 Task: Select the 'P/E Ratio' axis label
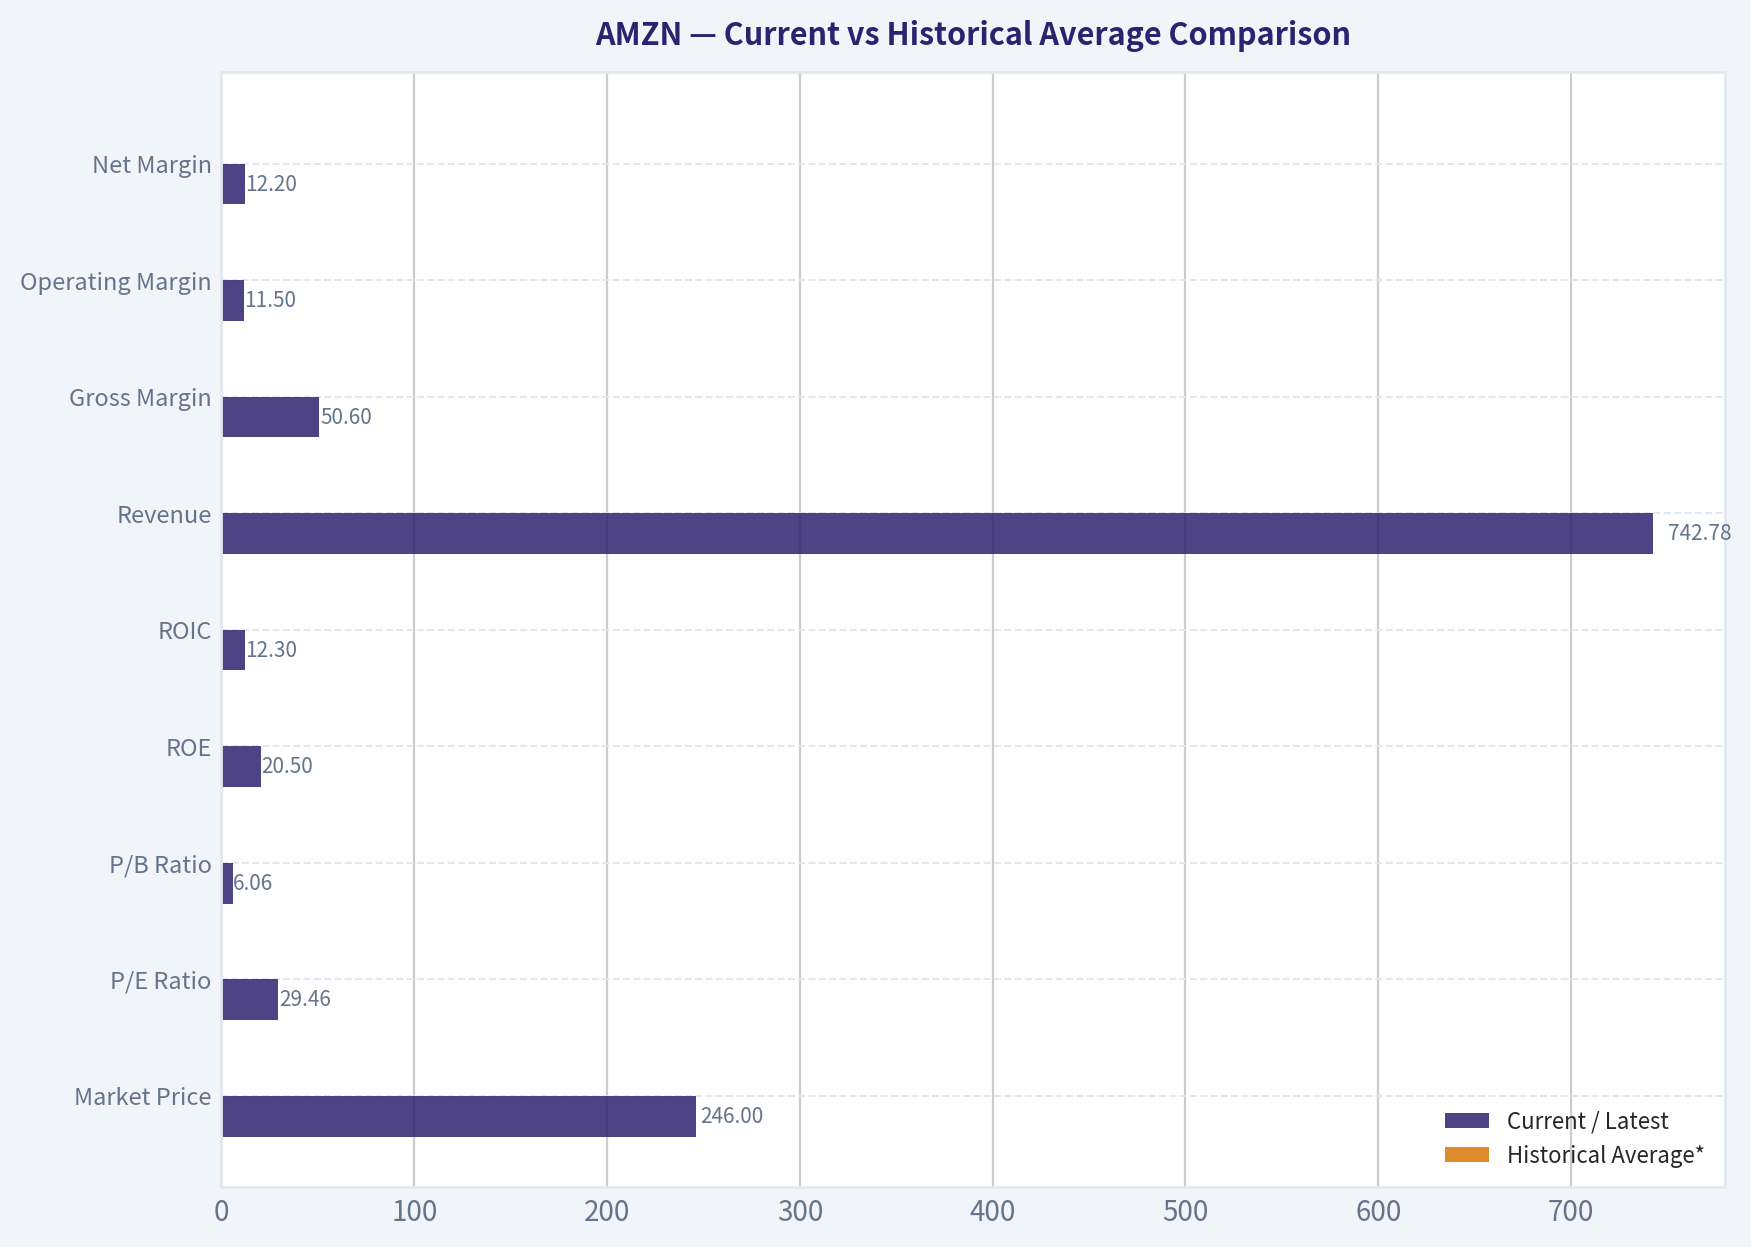161,980
